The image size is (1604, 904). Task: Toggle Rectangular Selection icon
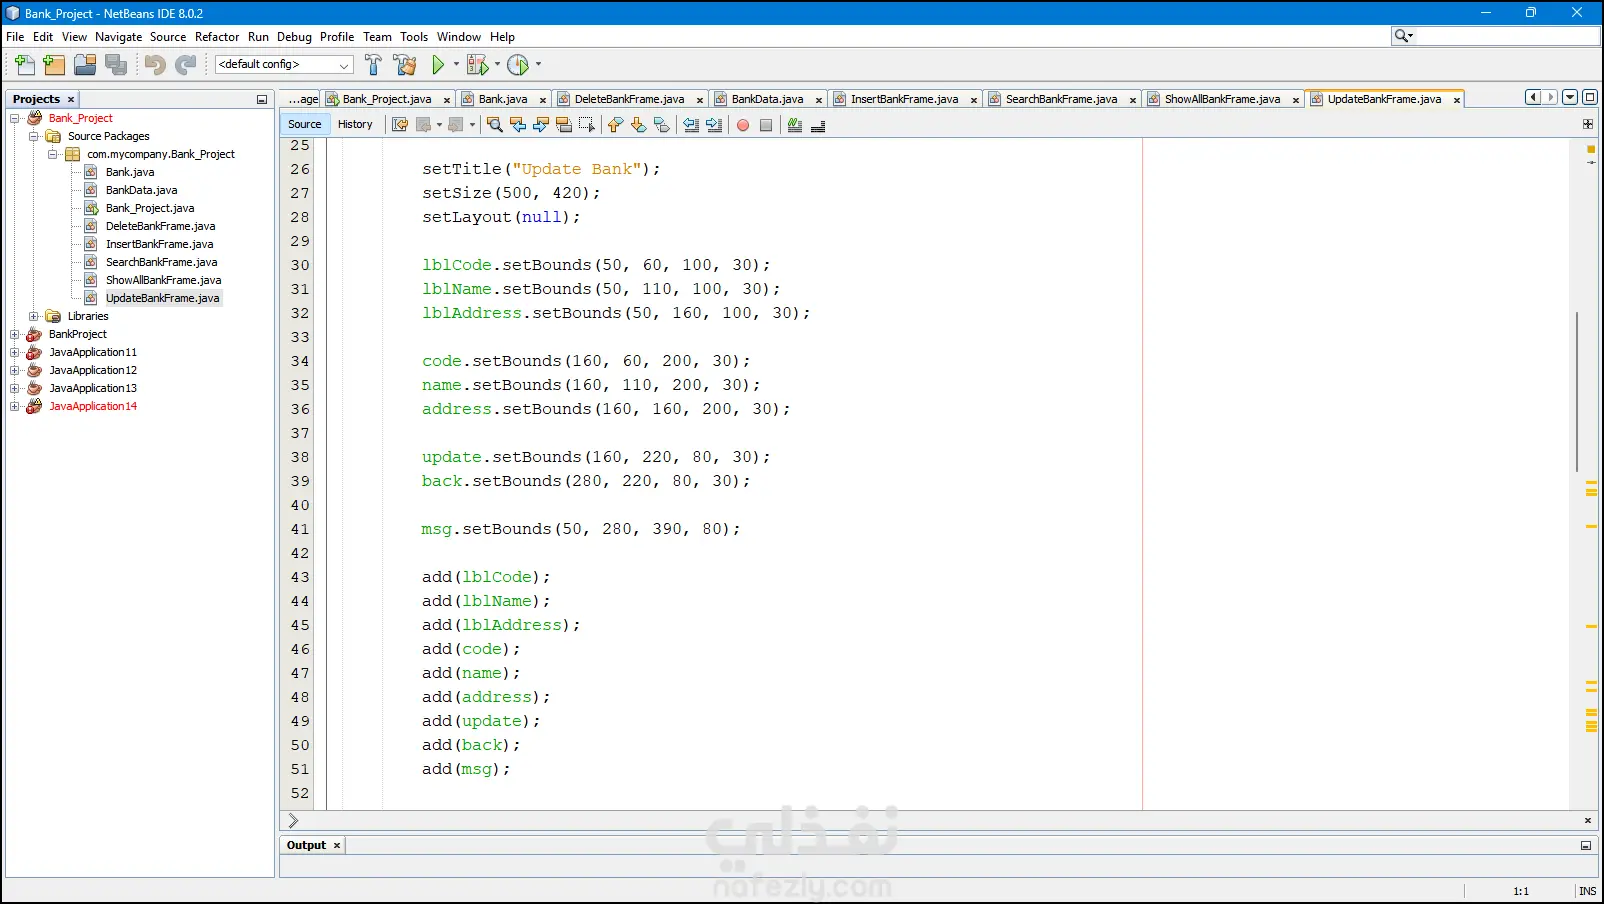point(587,125)
